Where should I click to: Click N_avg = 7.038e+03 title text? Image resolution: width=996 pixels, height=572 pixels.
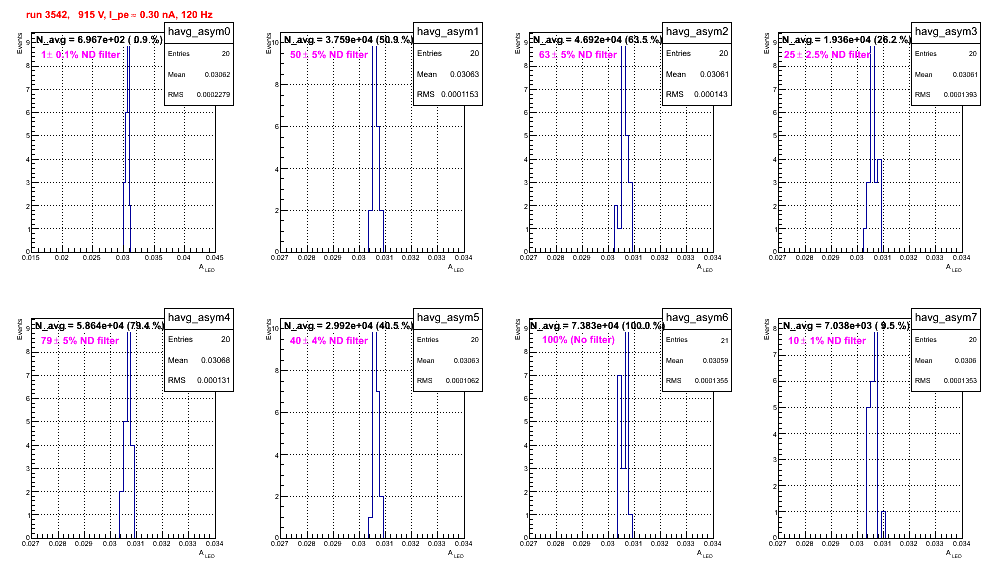click(845, 325)
